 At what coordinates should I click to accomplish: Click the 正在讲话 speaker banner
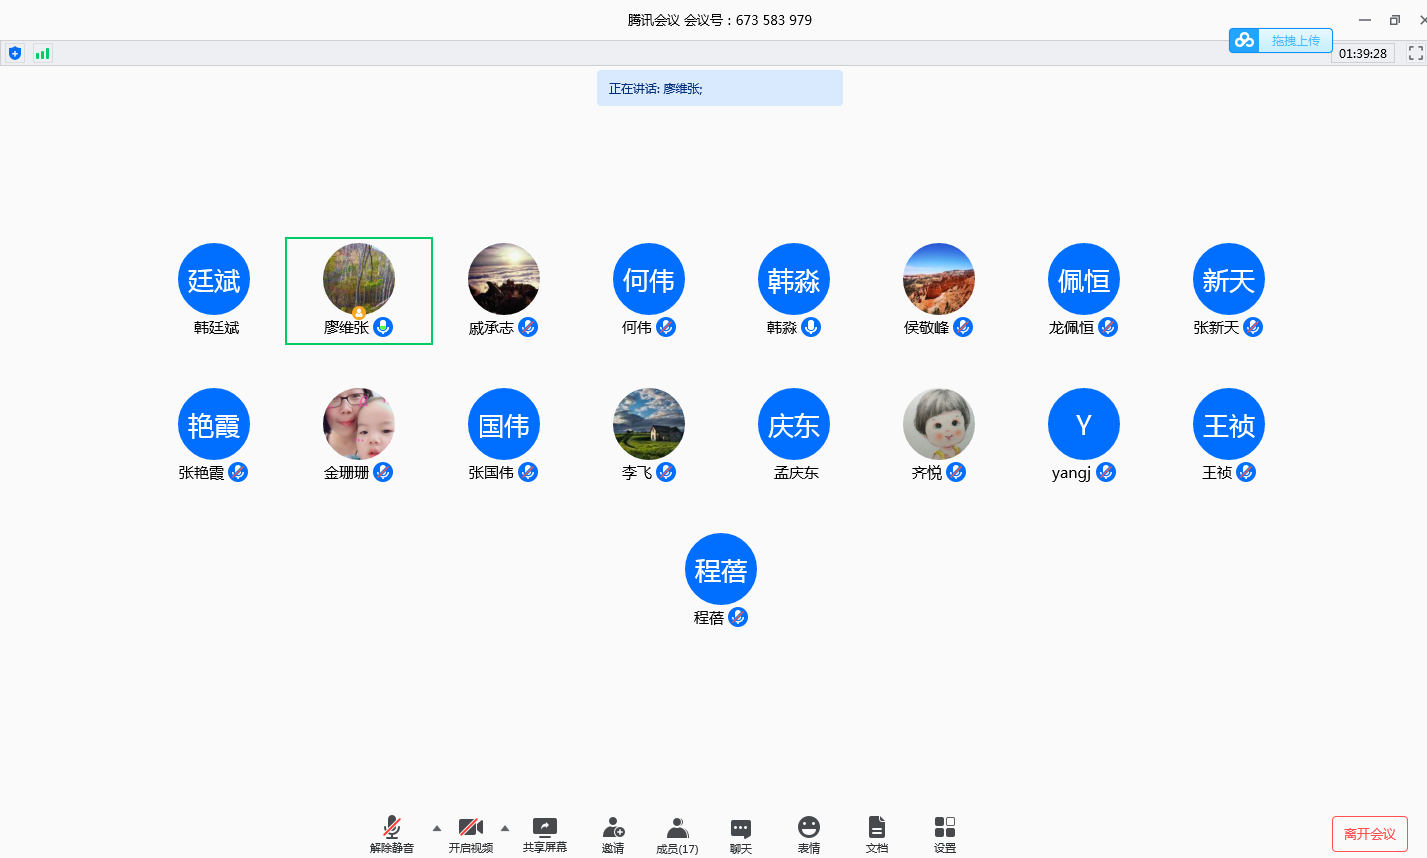(x=719, y=88)
